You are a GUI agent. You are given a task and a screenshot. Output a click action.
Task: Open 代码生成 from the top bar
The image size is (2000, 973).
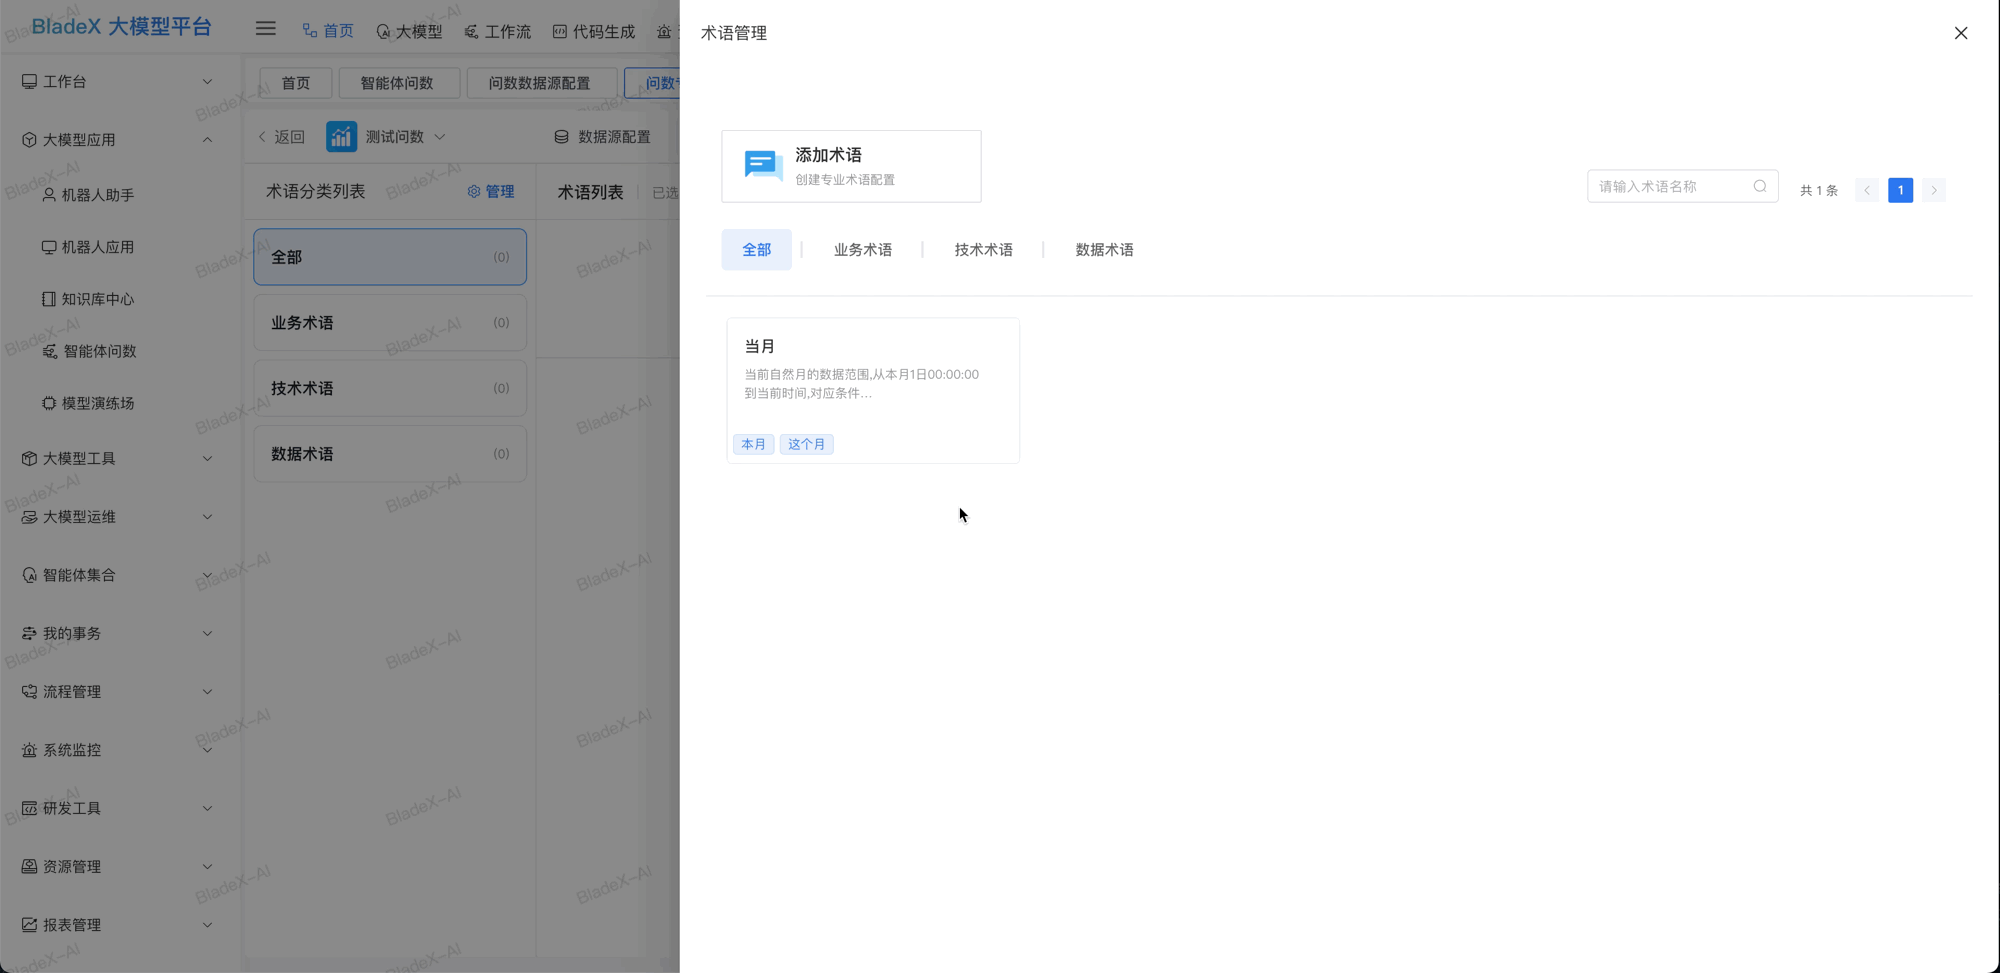593,31
